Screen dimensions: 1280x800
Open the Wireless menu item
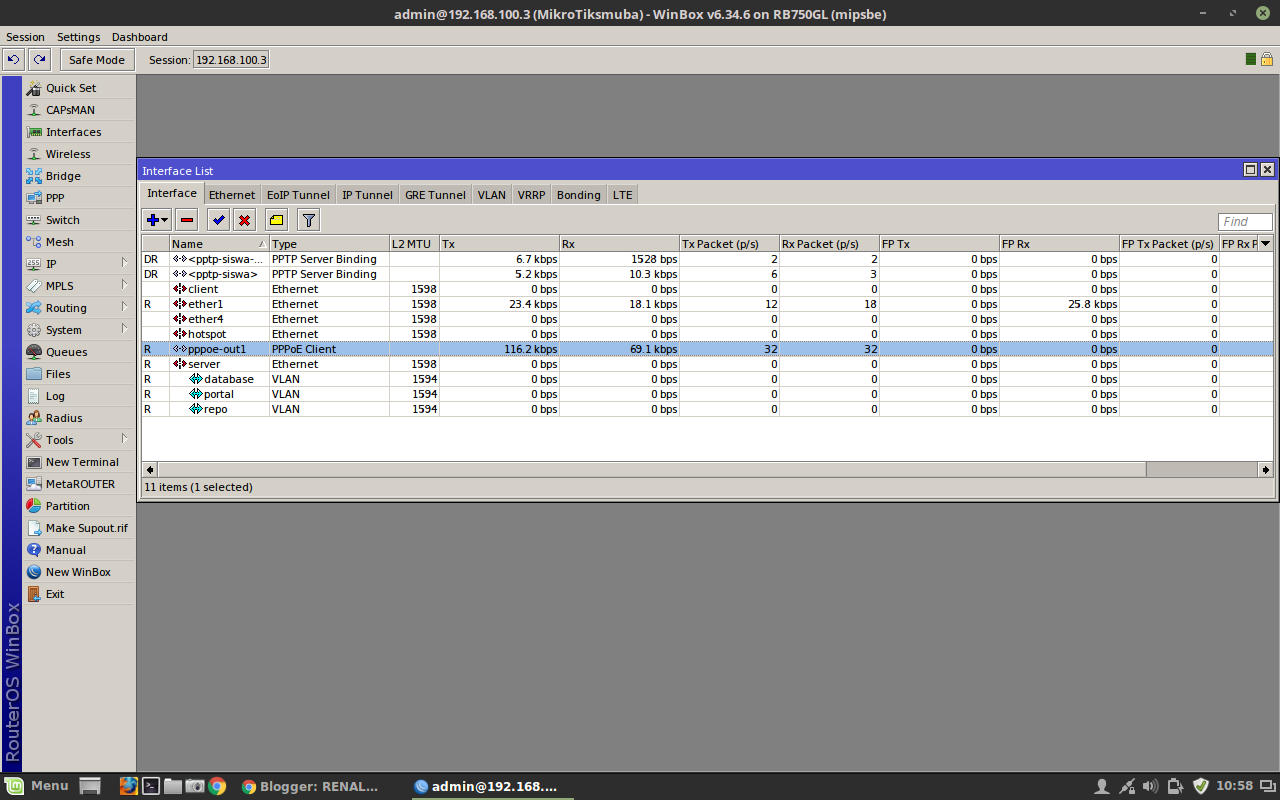79,154
